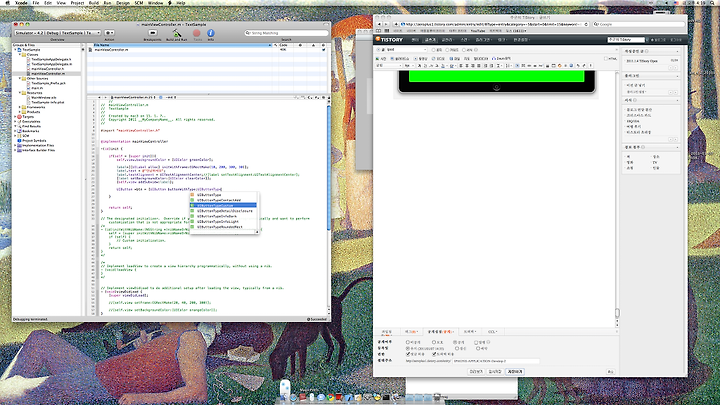
Task: Choose UIButtonTypeRoundedRect in autocomplete list
Action: pyautogui.click(x=223, y=227)
